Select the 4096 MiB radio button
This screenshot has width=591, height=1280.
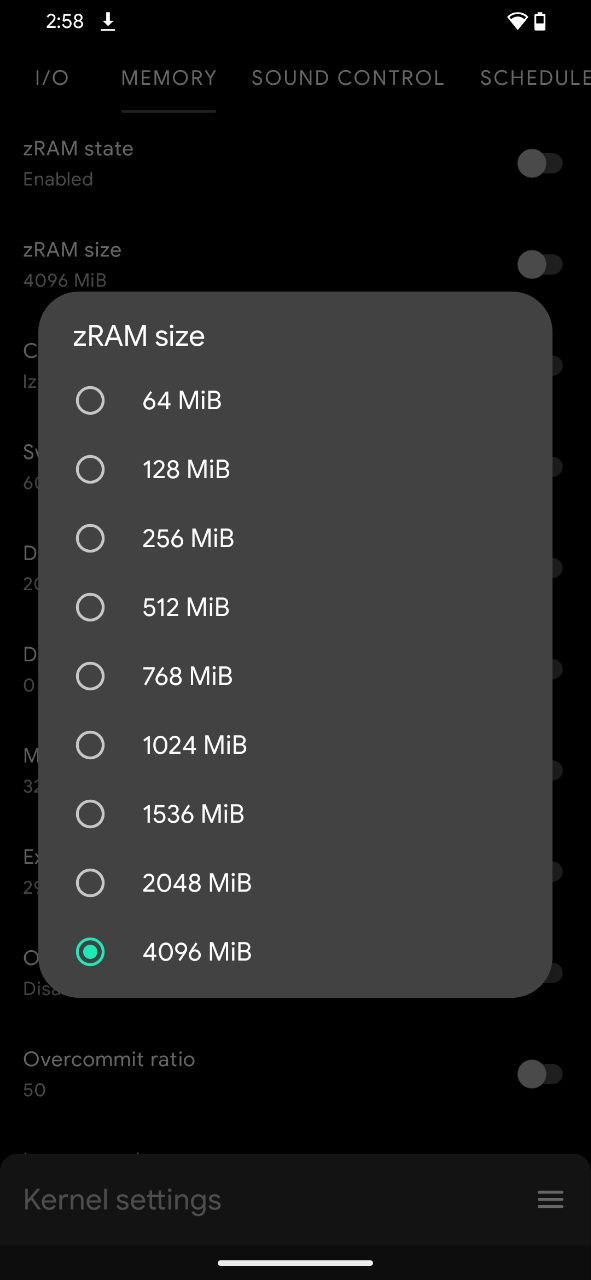click(90, 952)
